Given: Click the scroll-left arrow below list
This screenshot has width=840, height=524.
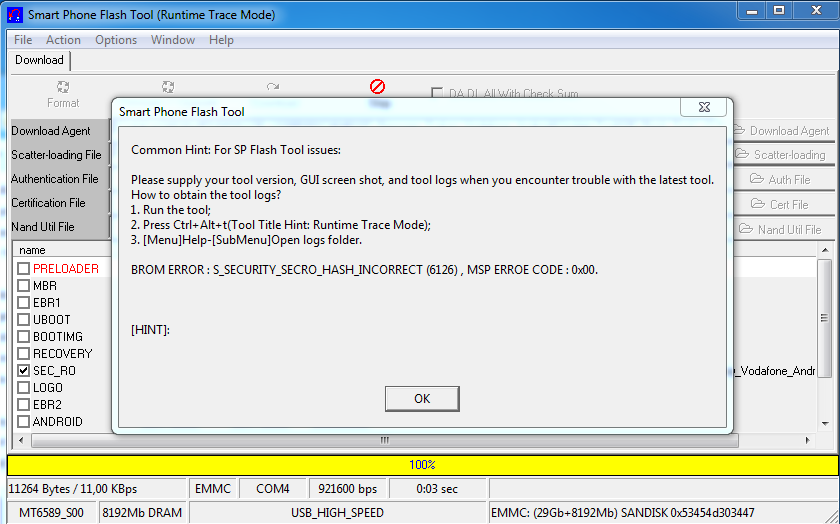Looking at the screenshot, I should pyautogui.click(x=21, y=440).
